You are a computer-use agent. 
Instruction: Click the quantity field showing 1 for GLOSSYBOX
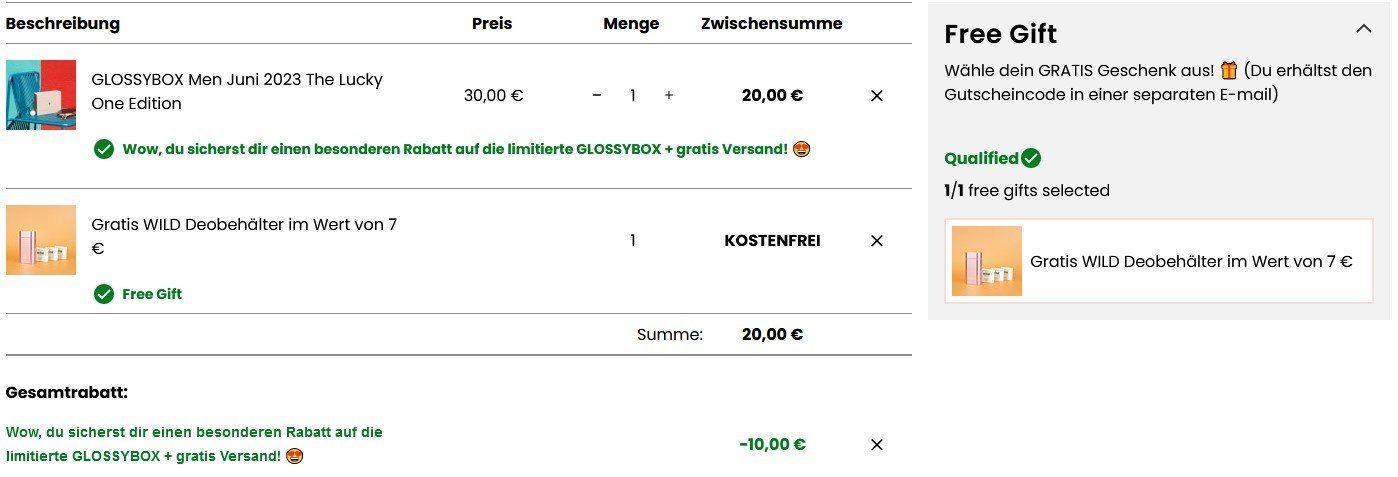click(633, 96)
